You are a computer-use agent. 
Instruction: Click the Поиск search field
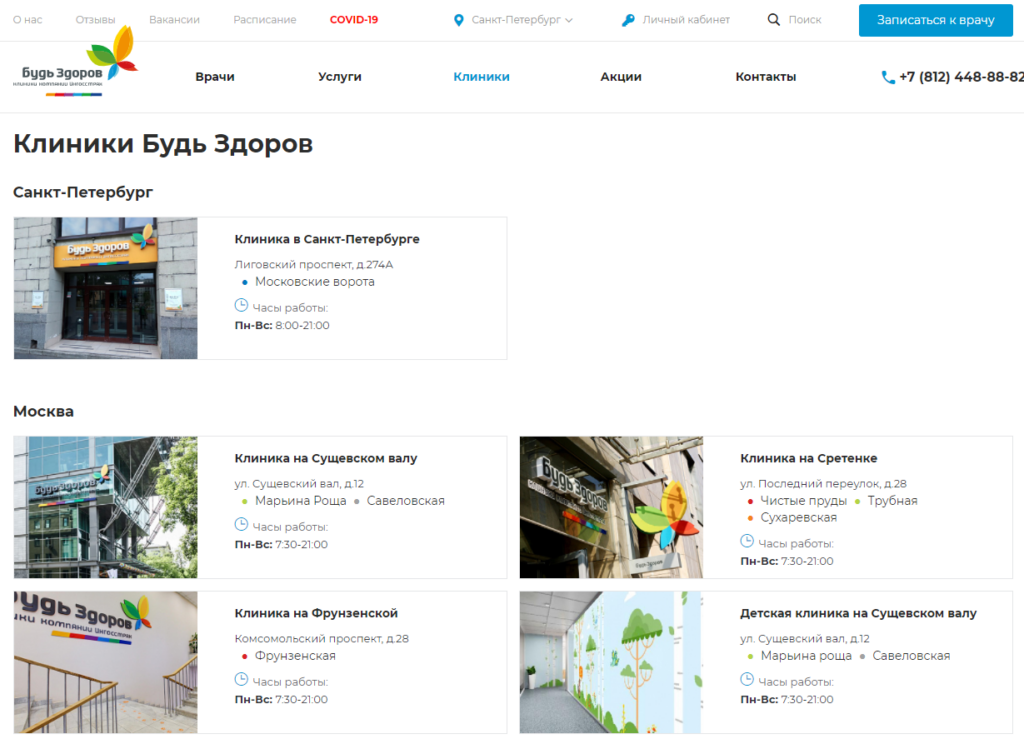pos(805,20)
